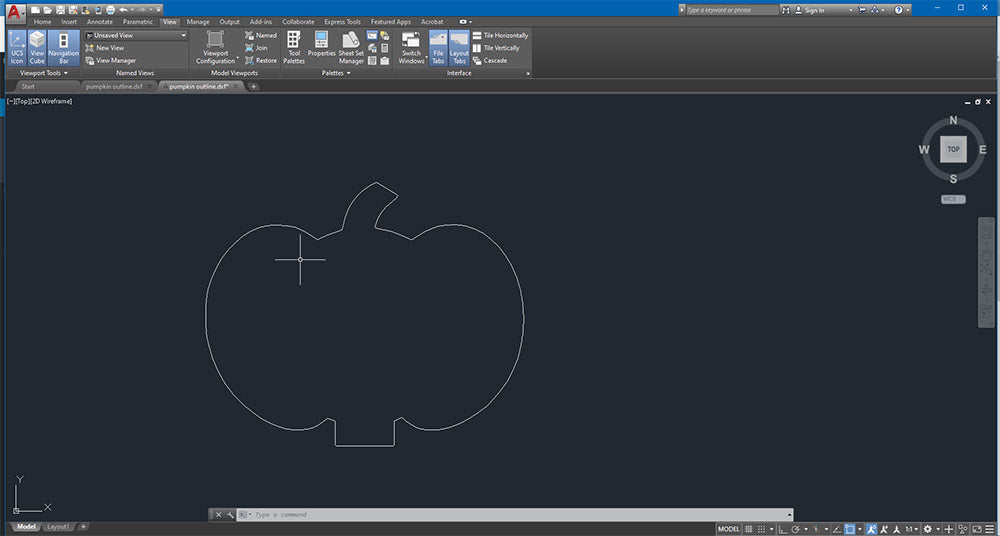The width and height of the screenshot is (1000, 536).
Task: Click the grid display icon in status bar
Action: tap(750, 529)
